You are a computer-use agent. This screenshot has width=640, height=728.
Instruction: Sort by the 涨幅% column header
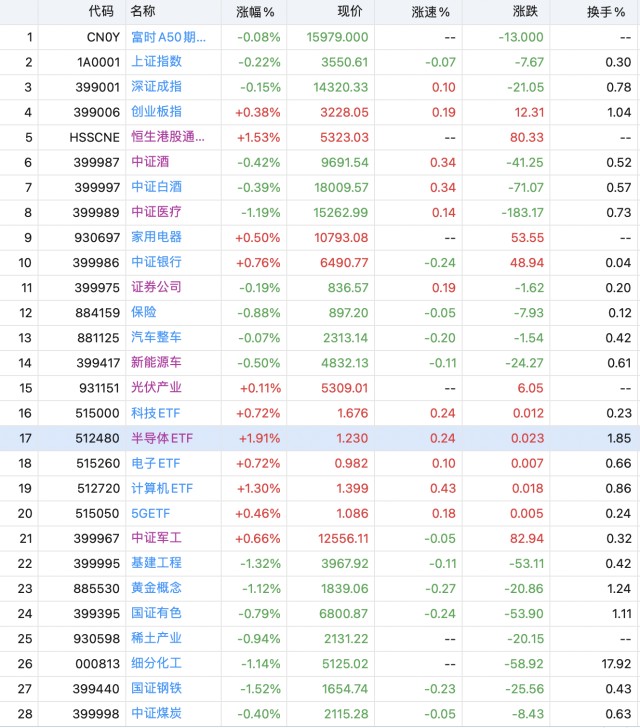[x=255, y=12]
